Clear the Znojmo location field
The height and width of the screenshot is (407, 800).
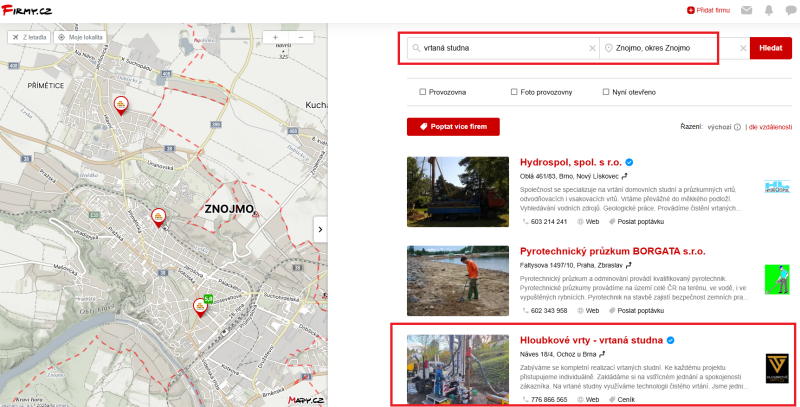coord(743,48)
